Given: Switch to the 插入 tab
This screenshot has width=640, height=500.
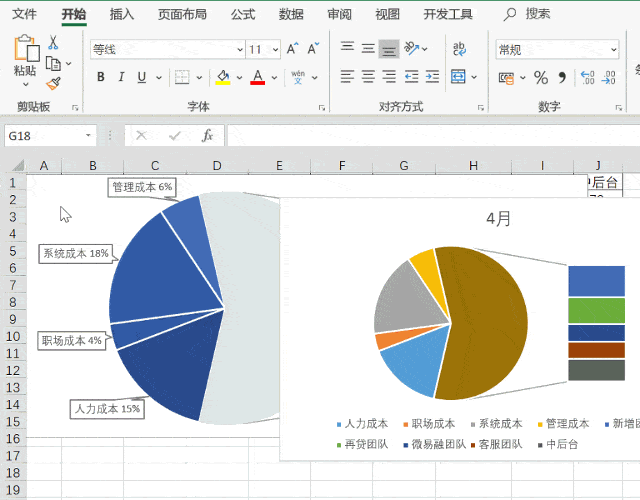Looking at the screenshot, I should coord(122,14).
